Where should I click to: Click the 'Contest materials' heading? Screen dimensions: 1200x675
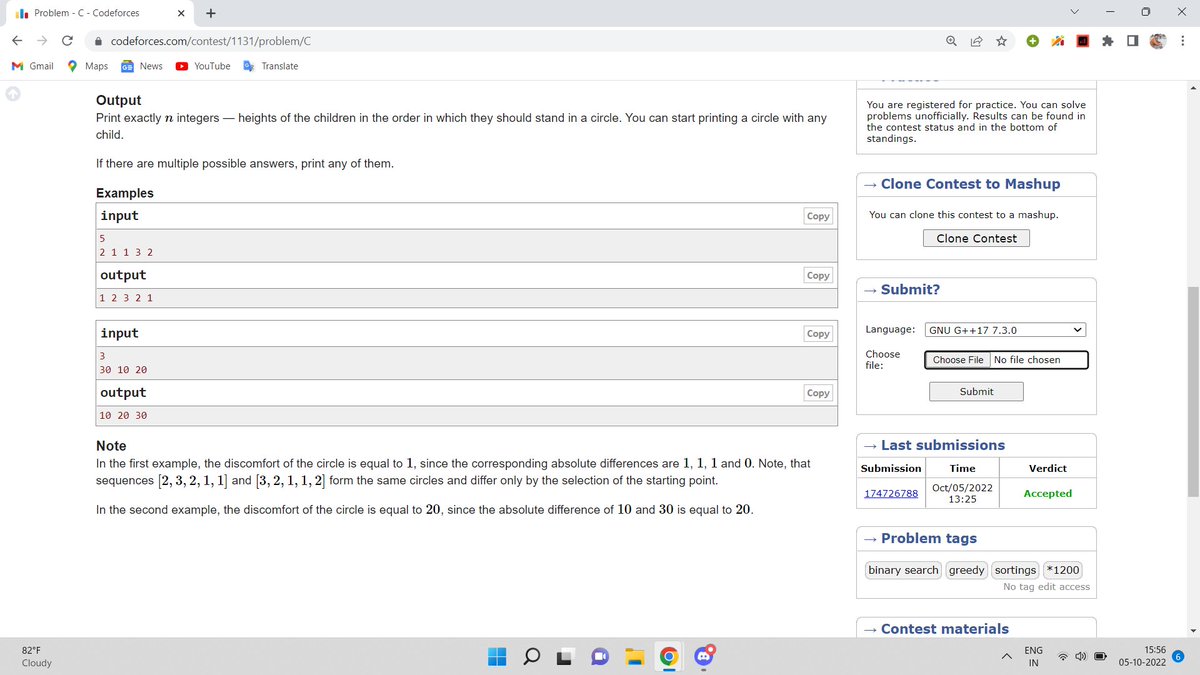point(945,629)
